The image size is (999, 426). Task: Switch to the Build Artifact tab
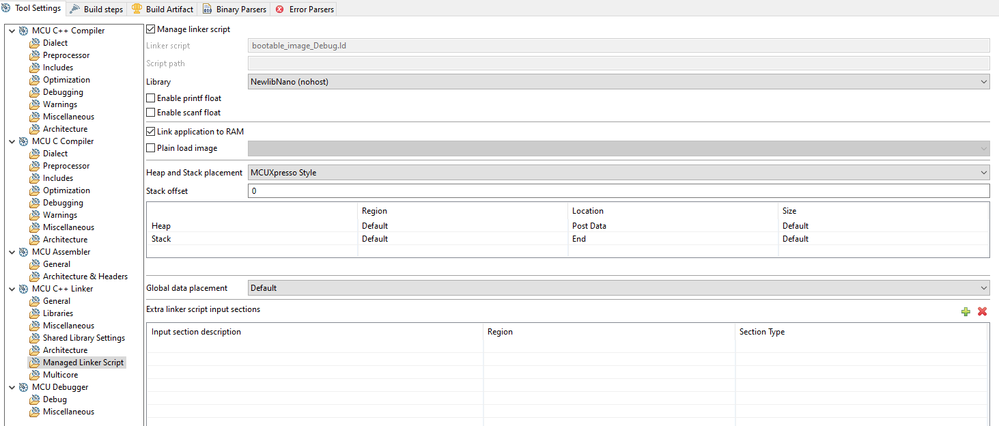(162, 9)
